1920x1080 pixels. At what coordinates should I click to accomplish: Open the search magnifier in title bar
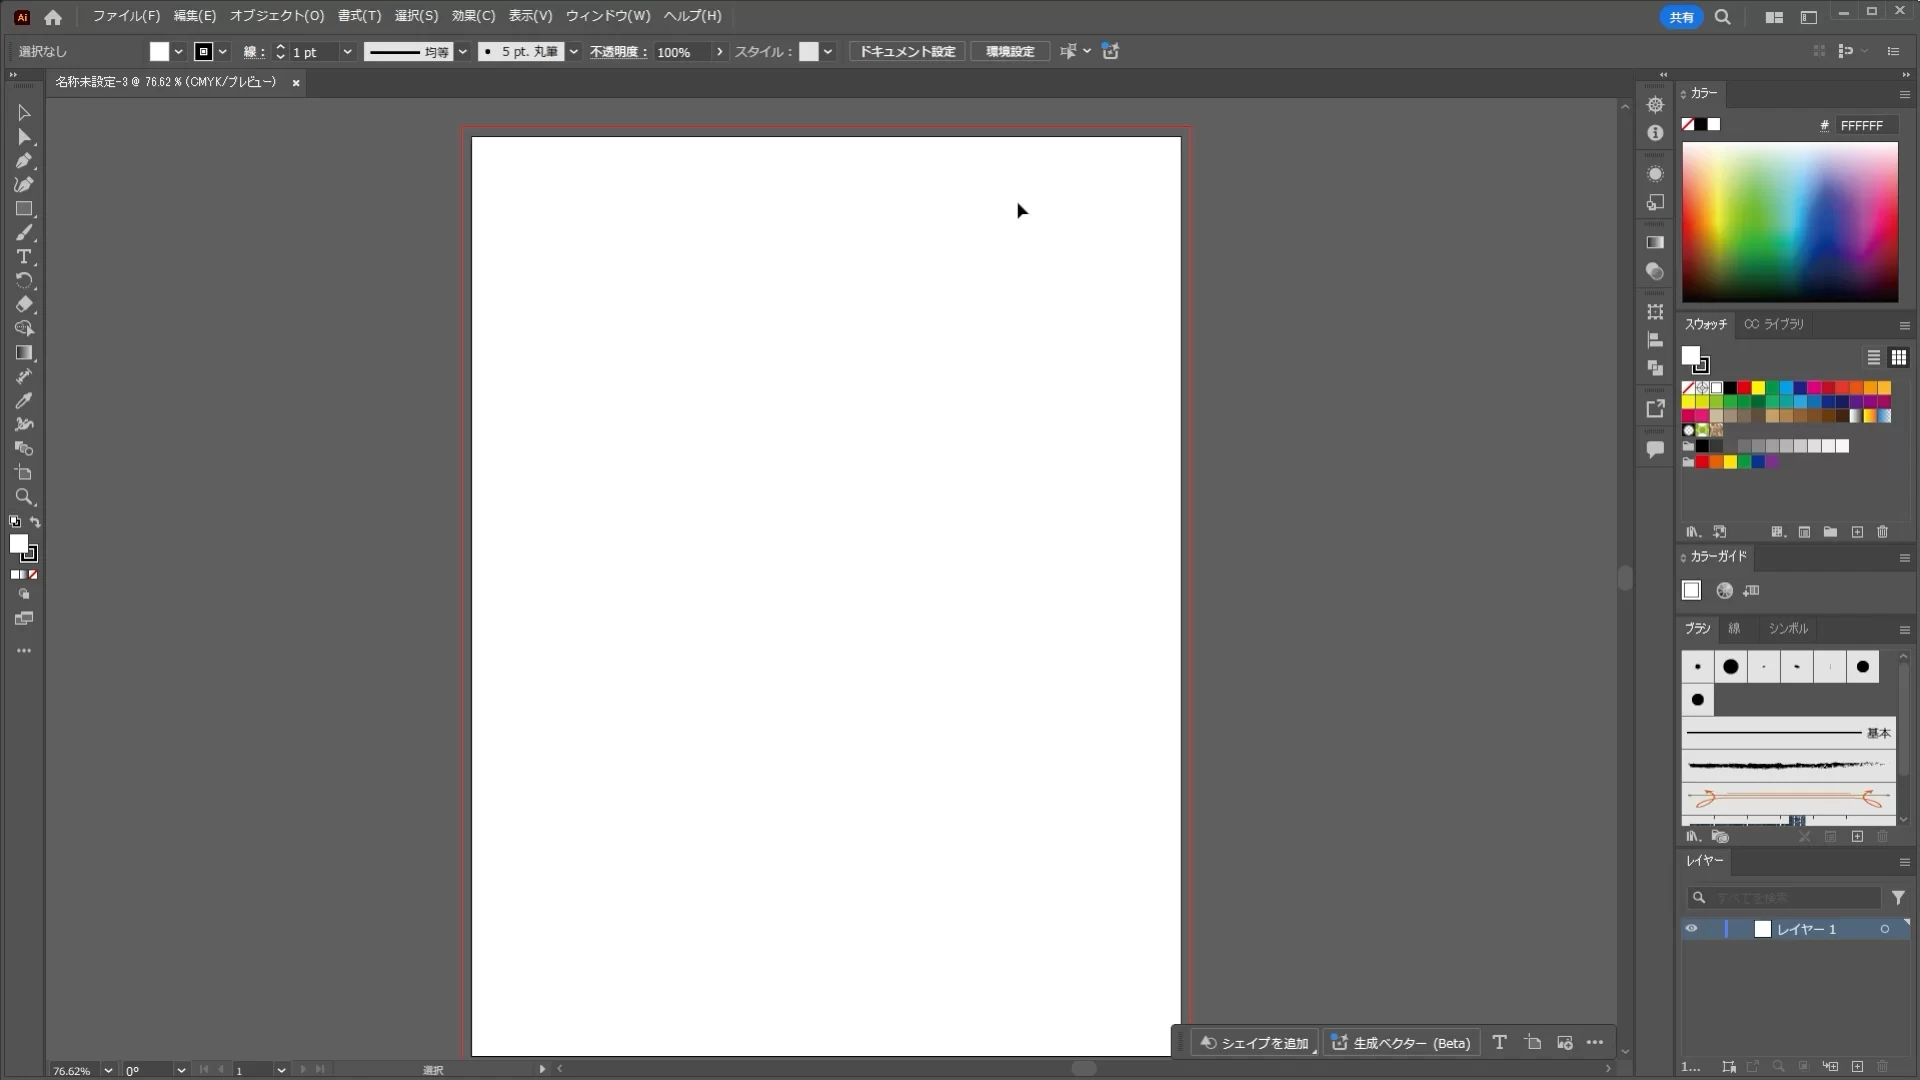click(1723, 17)
